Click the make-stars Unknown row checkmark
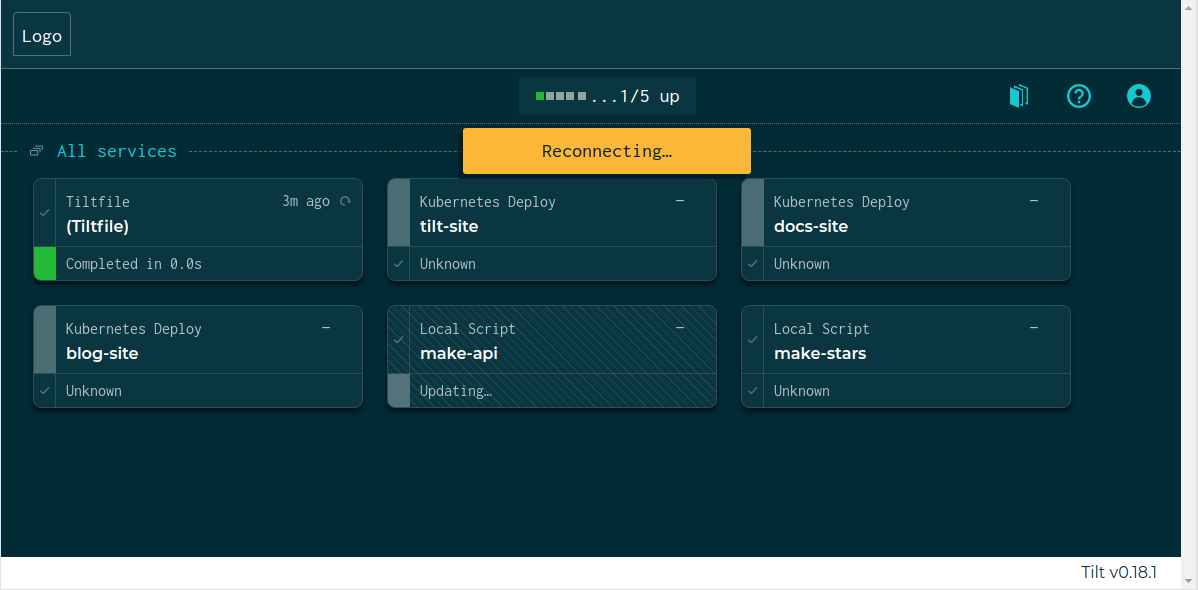The image size is (1198, 590). pos(753,391)
